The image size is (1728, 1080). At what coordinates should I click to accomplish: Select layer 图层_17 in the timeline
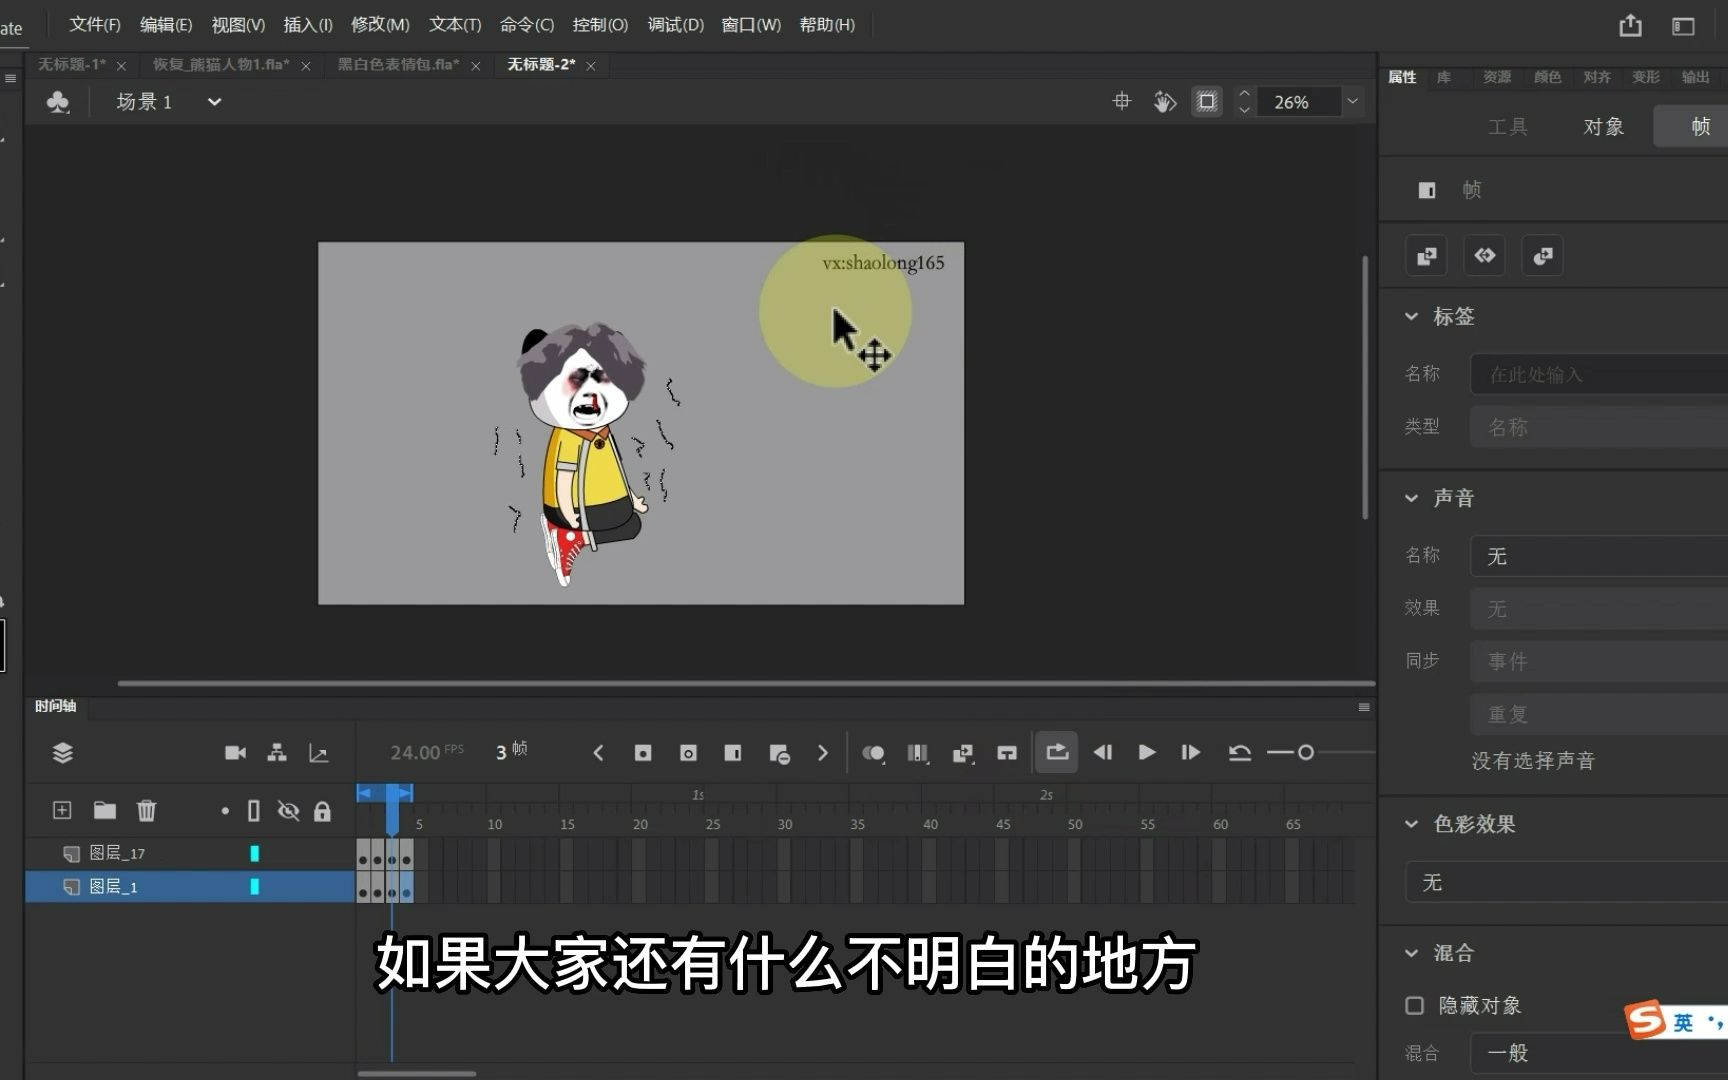[113, 853]
